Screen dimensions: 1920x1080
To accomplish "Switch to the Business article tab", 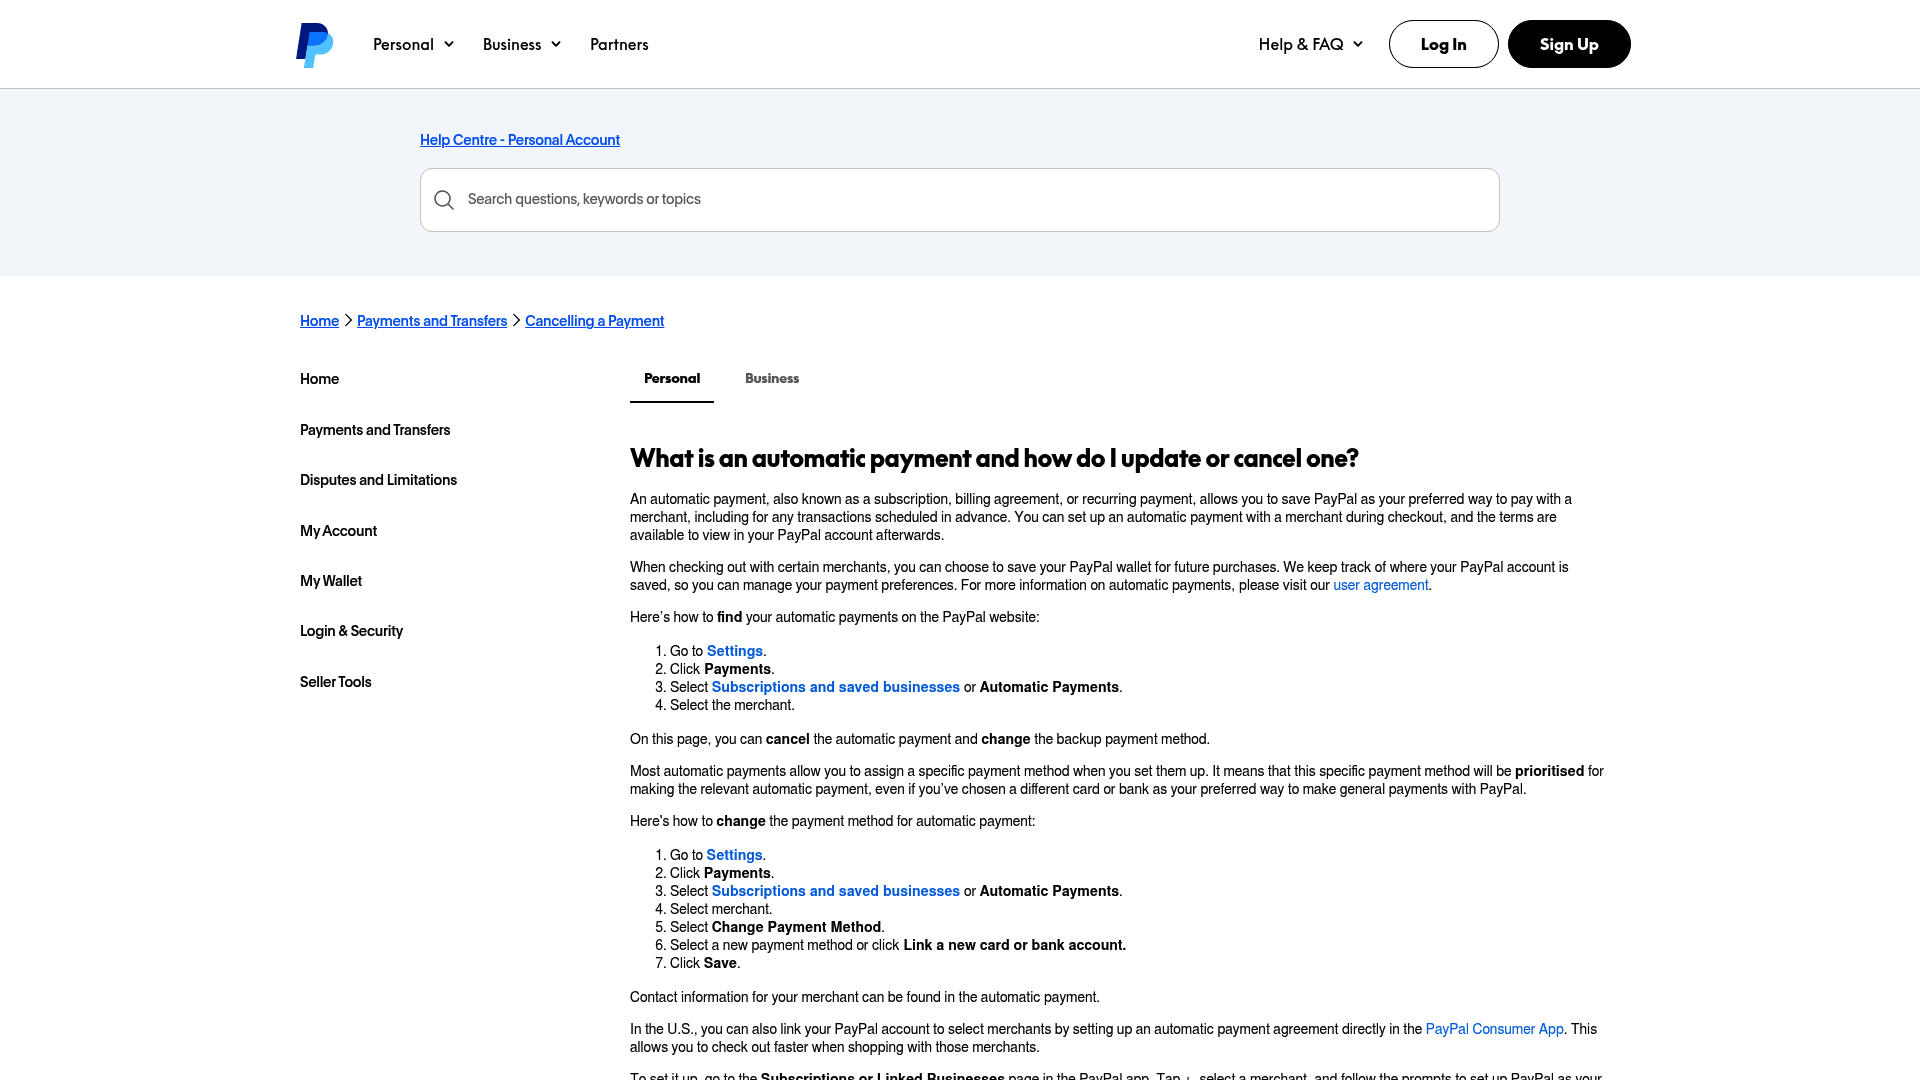I will click(x=772, y=379).
